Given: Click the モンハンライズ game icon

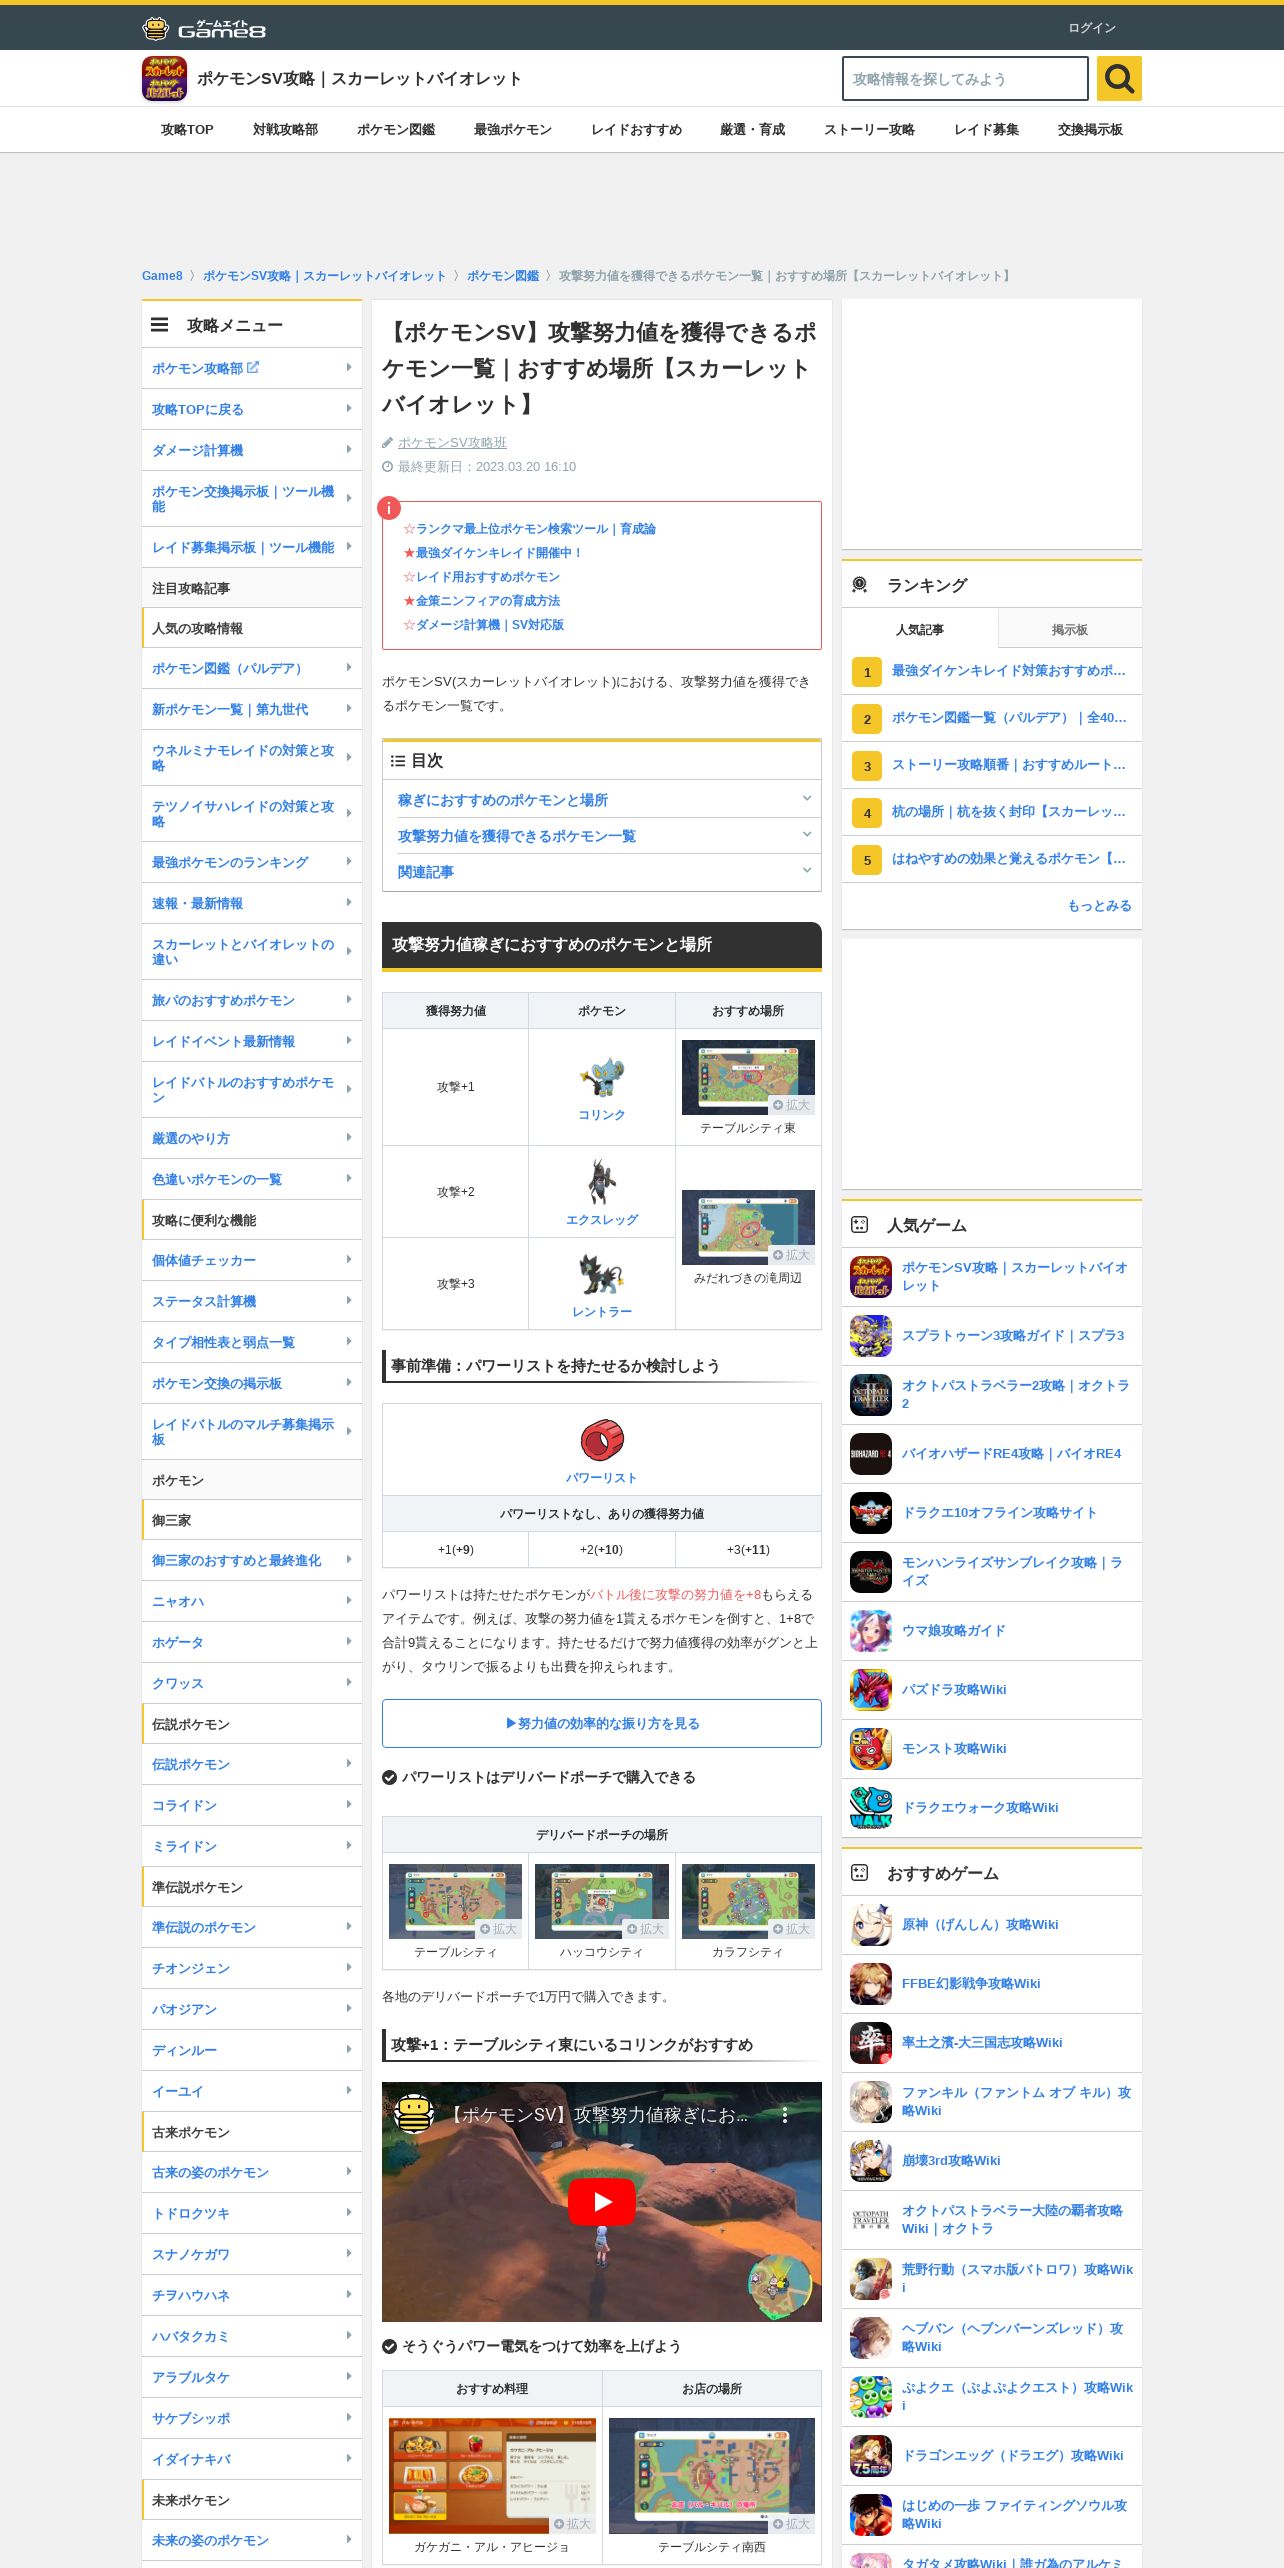Looking at the screenshot, I should tap(870, 1571).
